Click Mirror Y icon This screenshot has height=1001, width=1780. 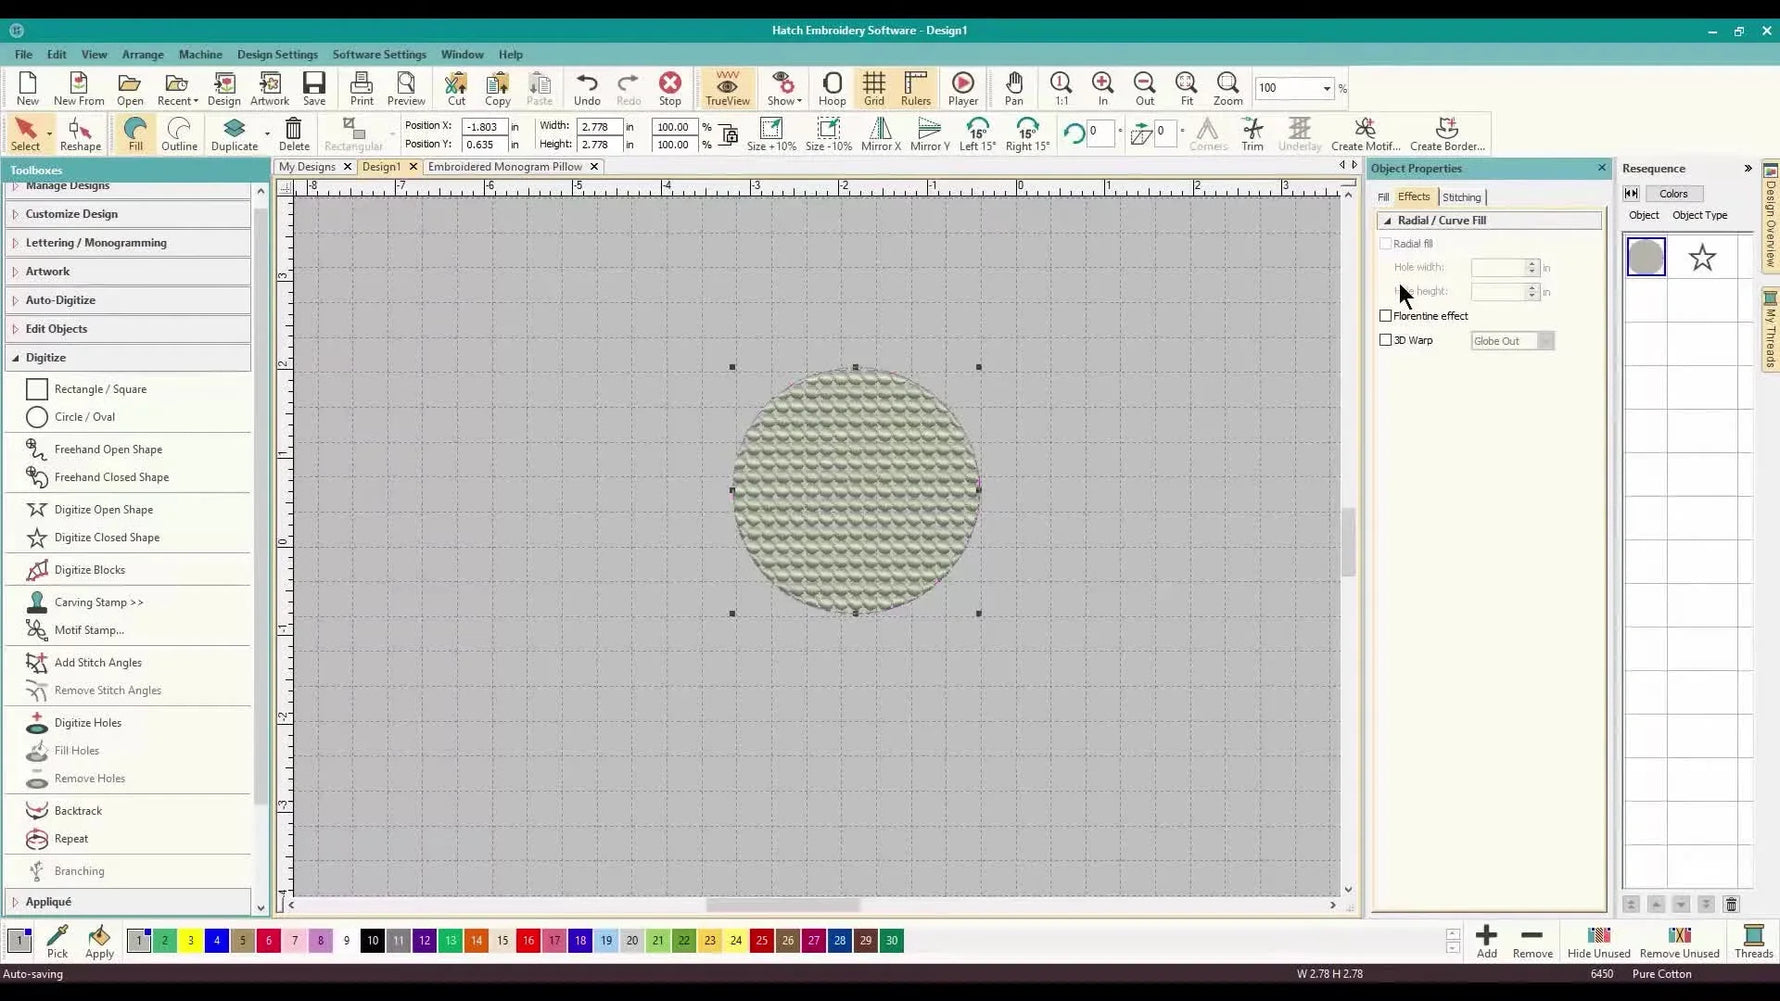(929, 134)
